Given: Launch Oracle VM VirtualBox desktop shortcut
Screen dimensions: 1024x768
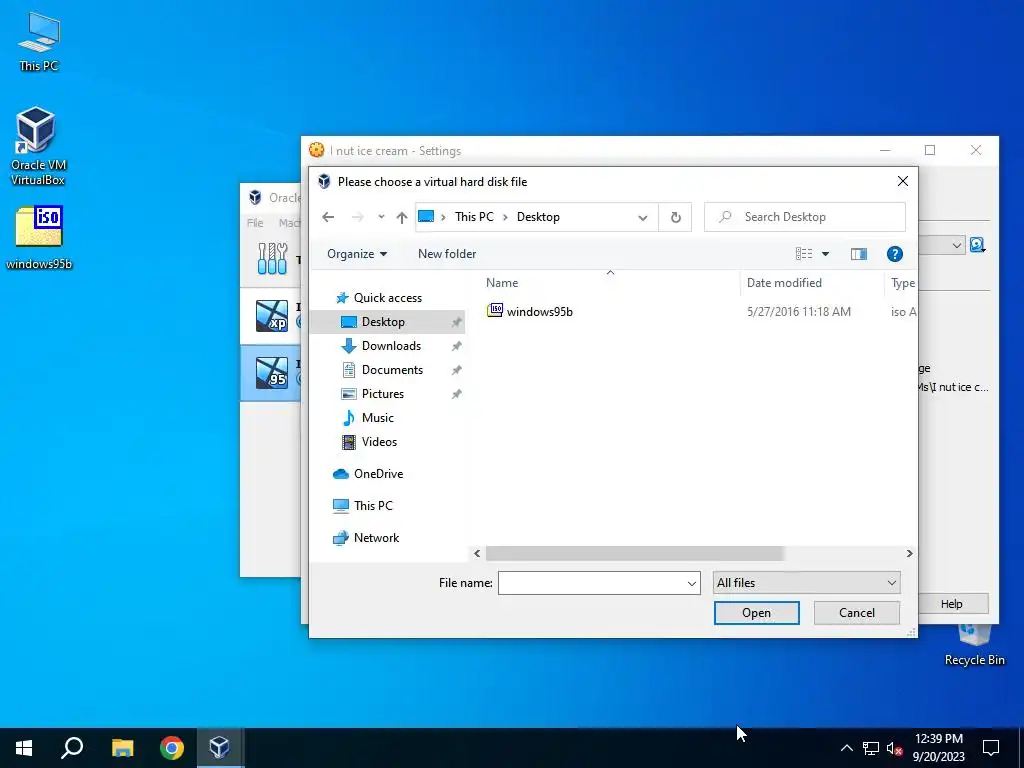Looking at the screenshot, I should coord(38,146).
